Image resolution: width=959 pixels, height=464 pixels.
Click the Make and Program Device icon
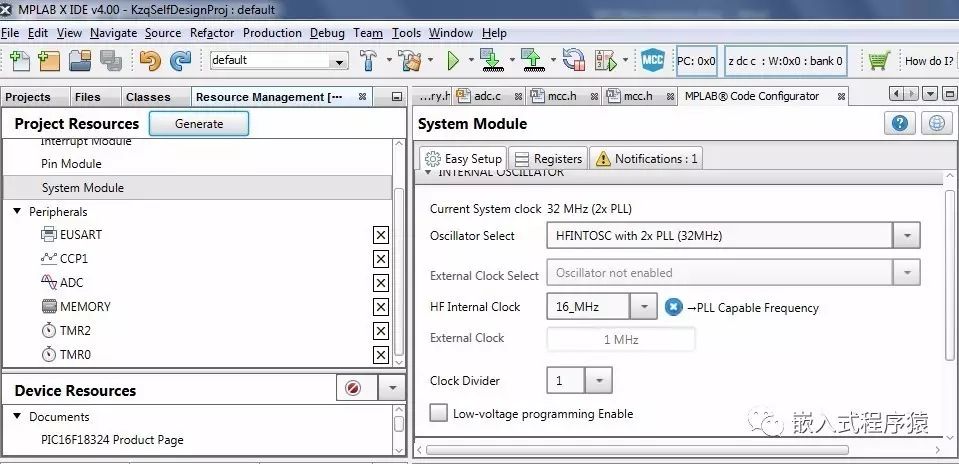pyautogui.click(x=491, y=61)
